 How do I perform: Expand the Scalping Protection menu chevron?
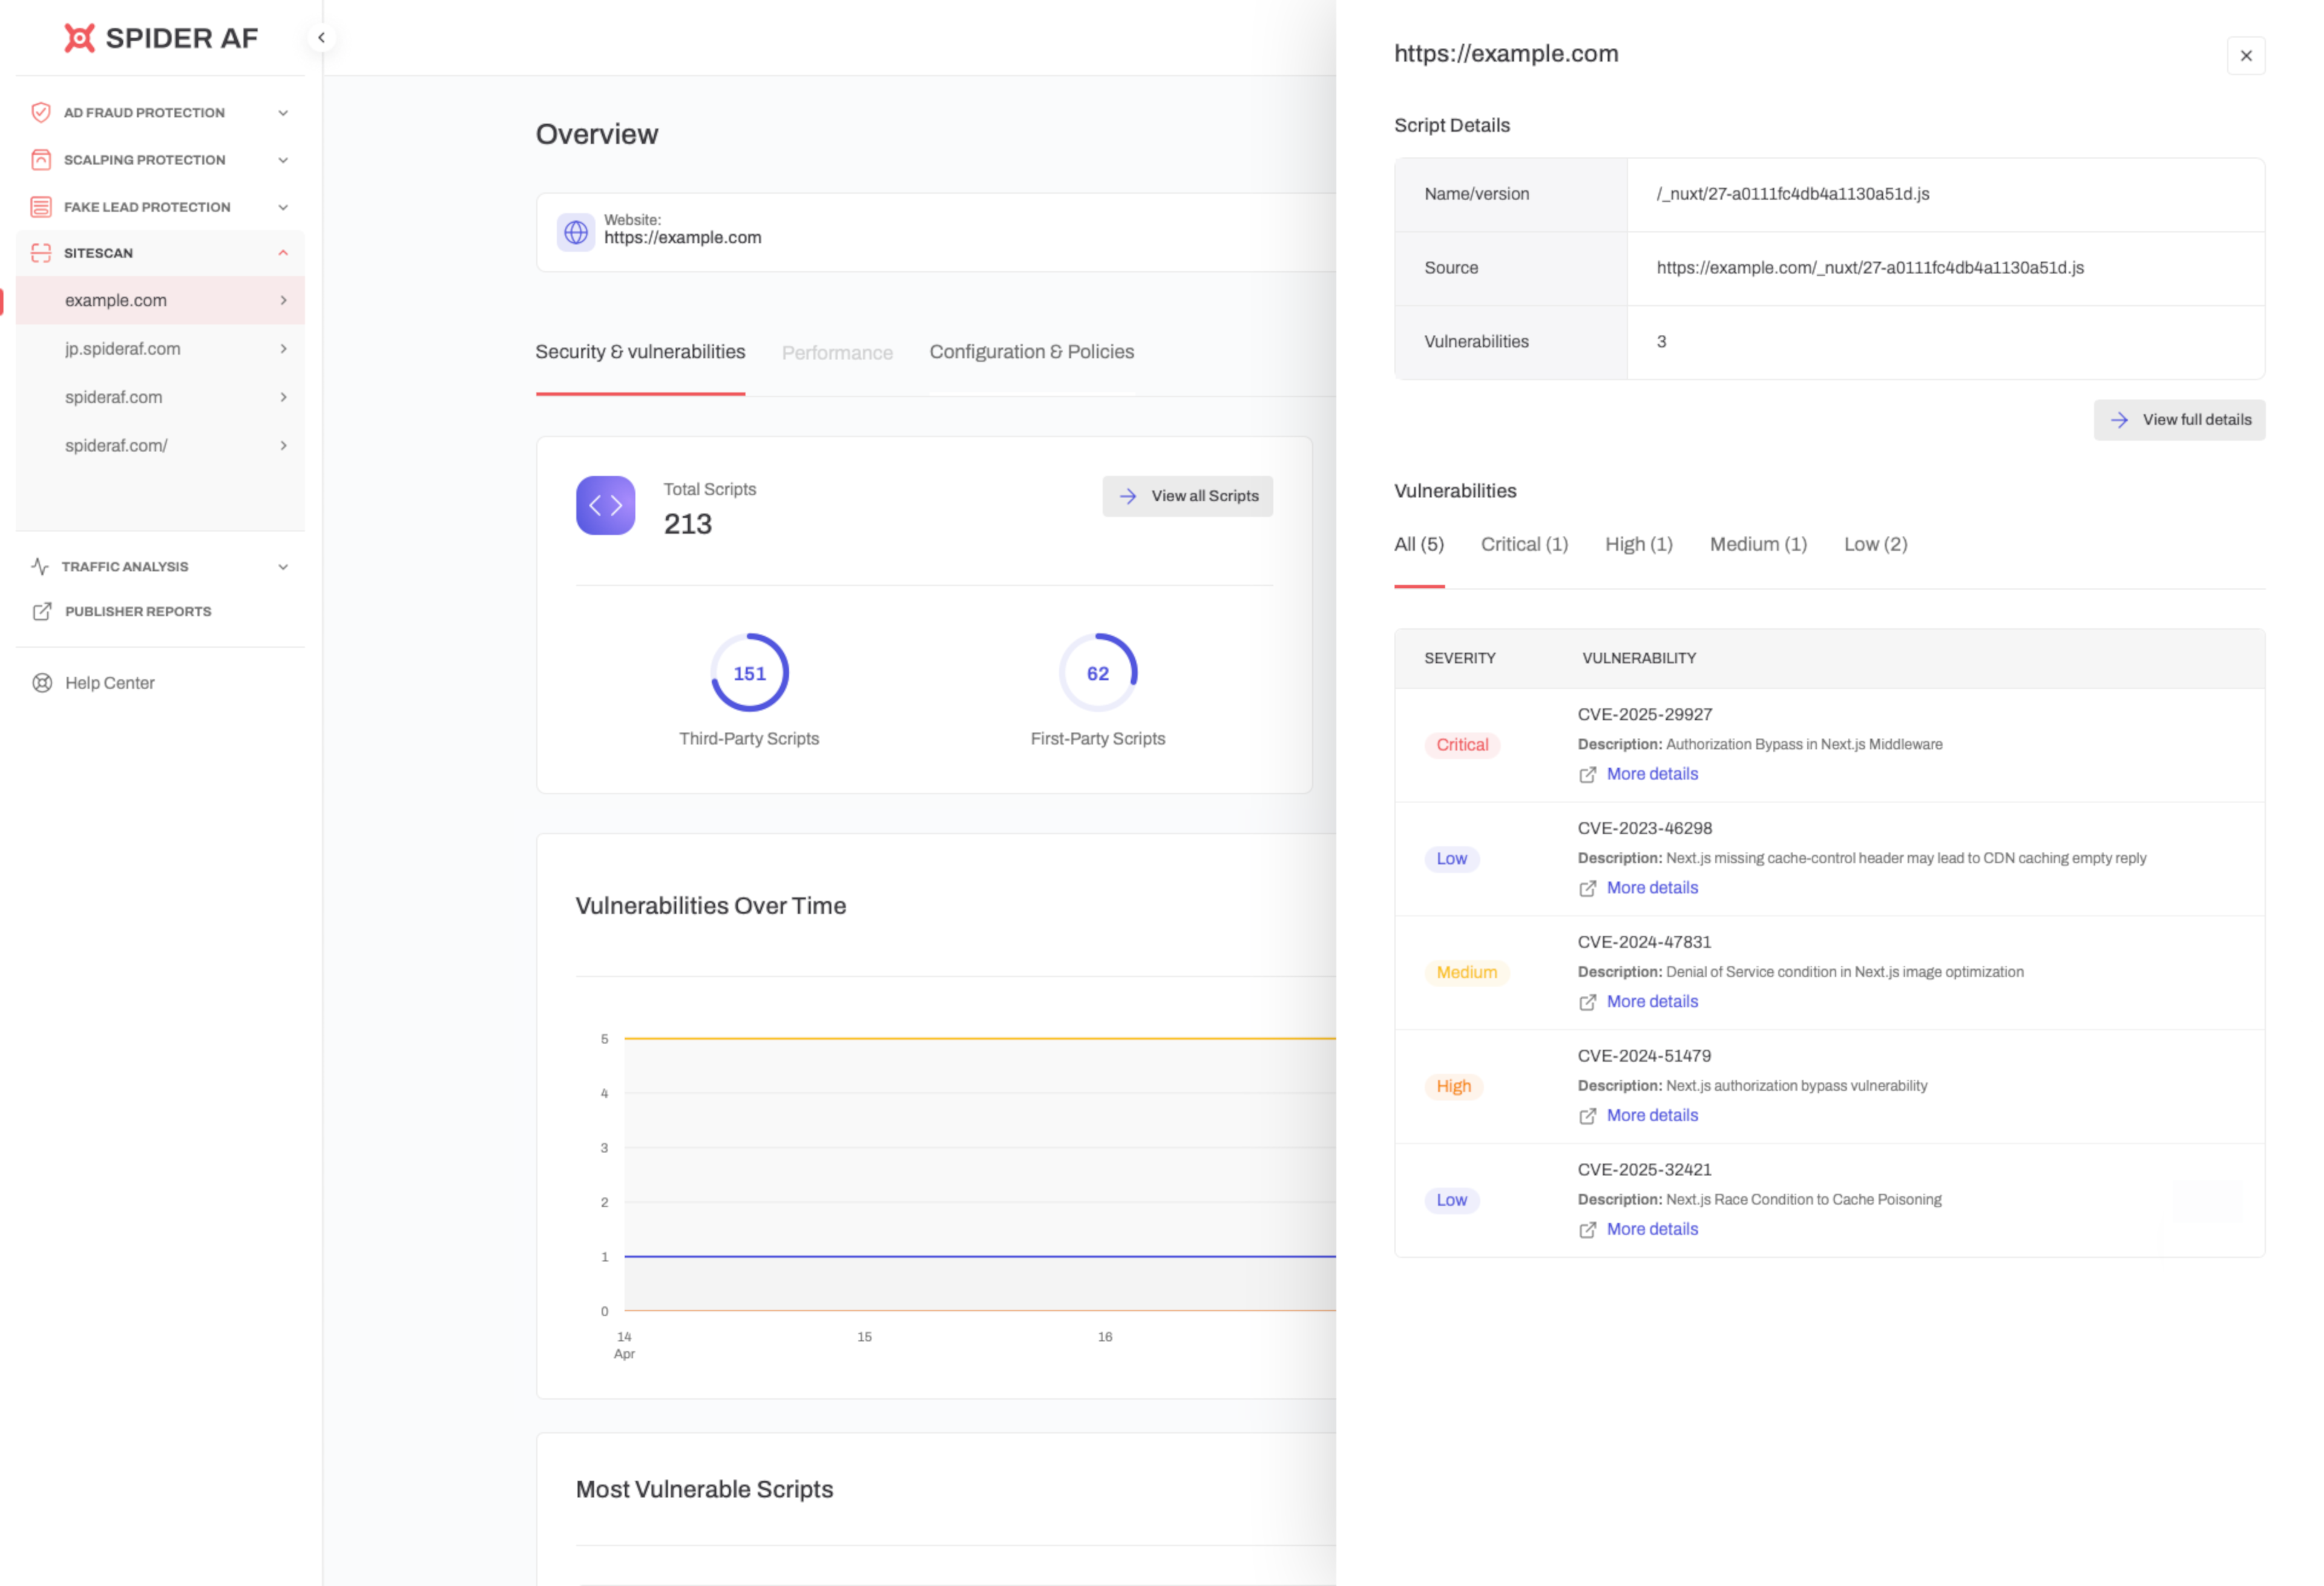283,160
